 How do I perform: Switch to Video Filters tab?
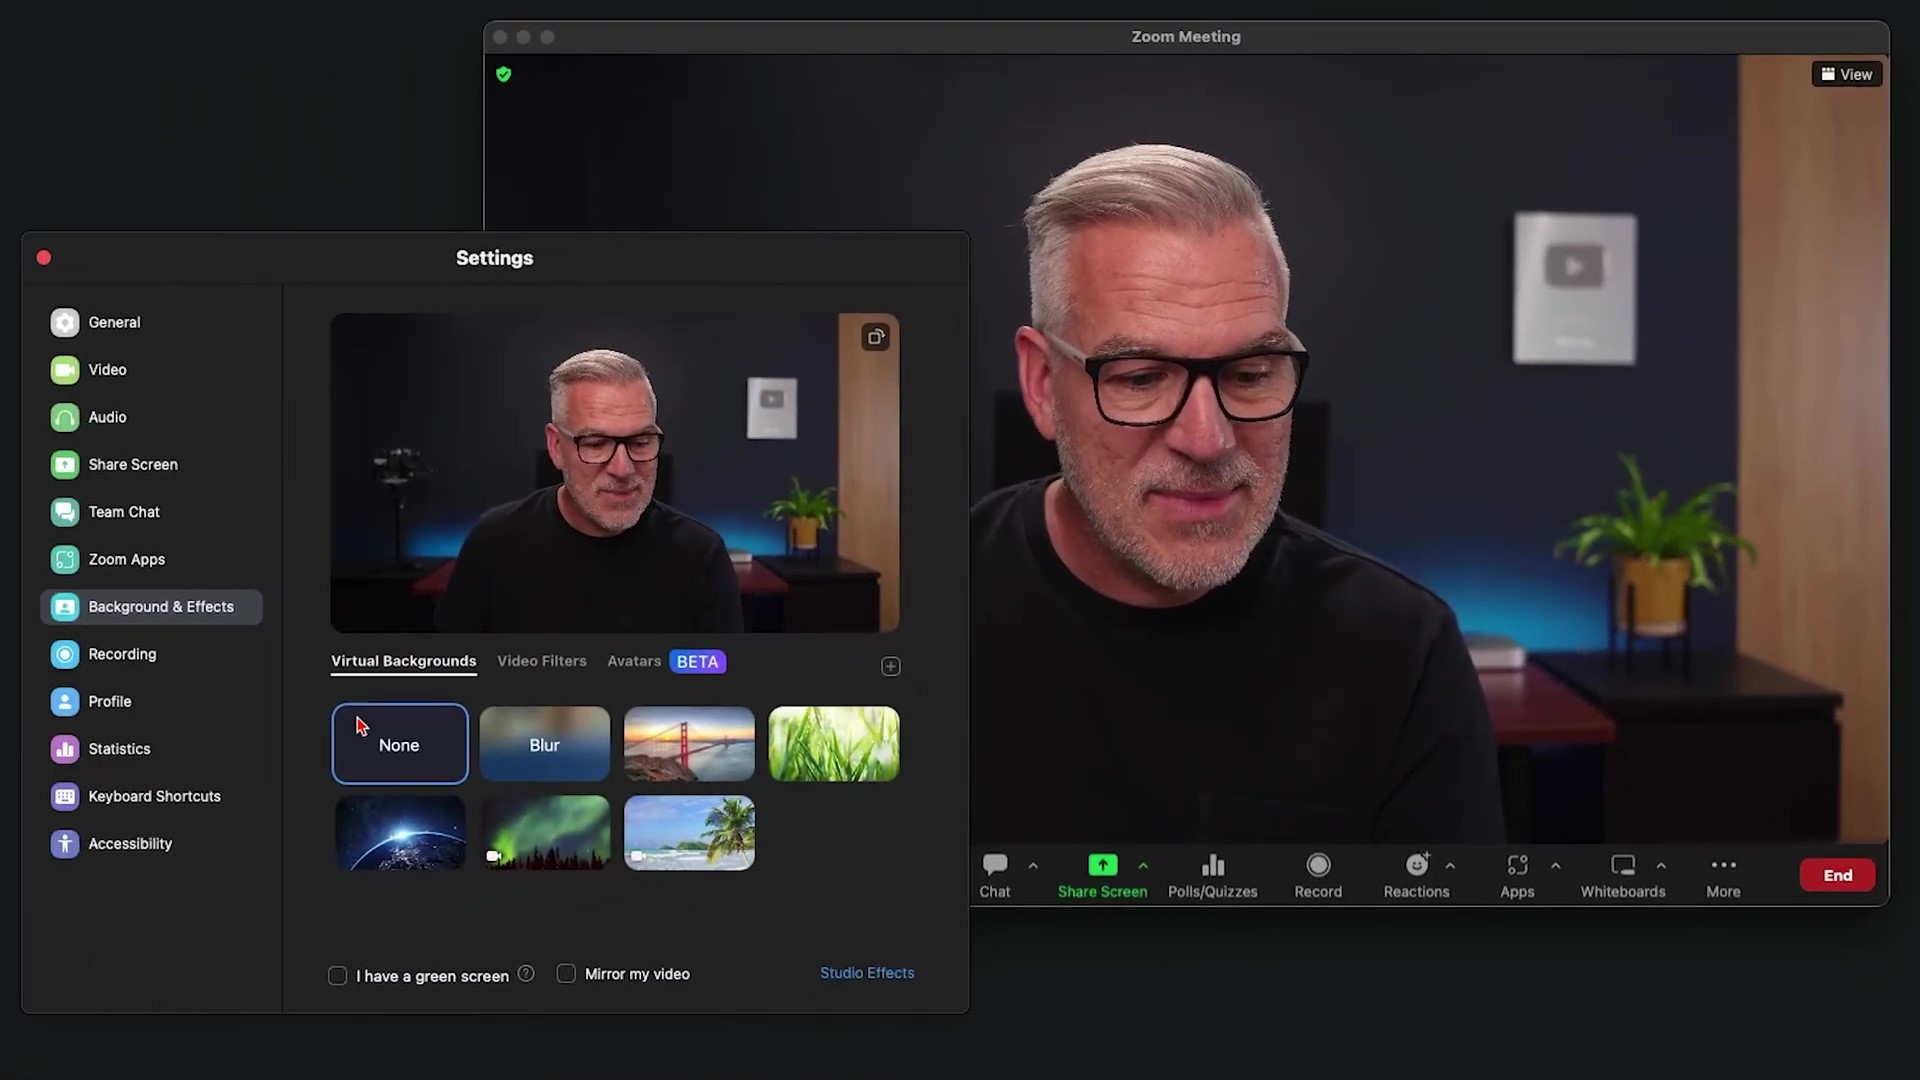pyautogui.click(x=541, y=659)
